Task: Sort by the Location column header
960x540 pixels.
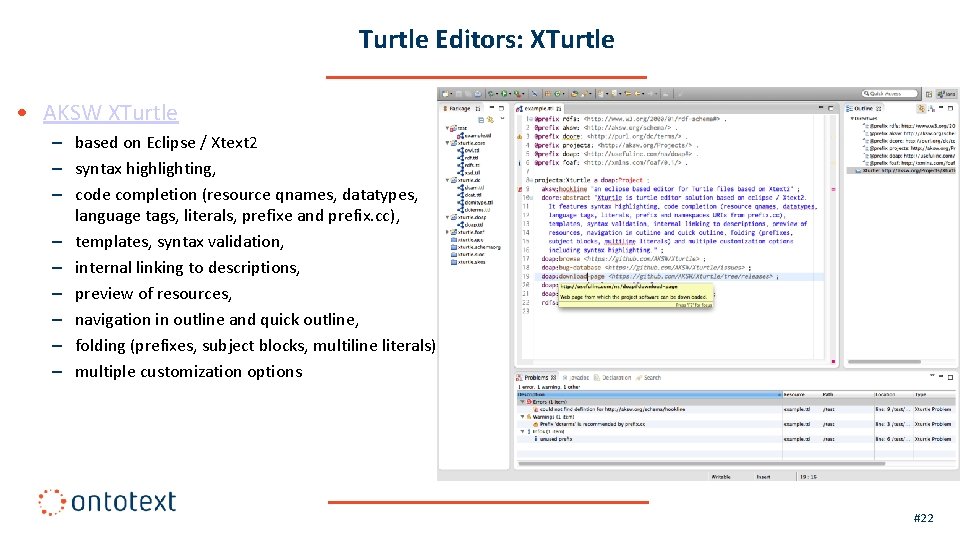Action: 893,394
